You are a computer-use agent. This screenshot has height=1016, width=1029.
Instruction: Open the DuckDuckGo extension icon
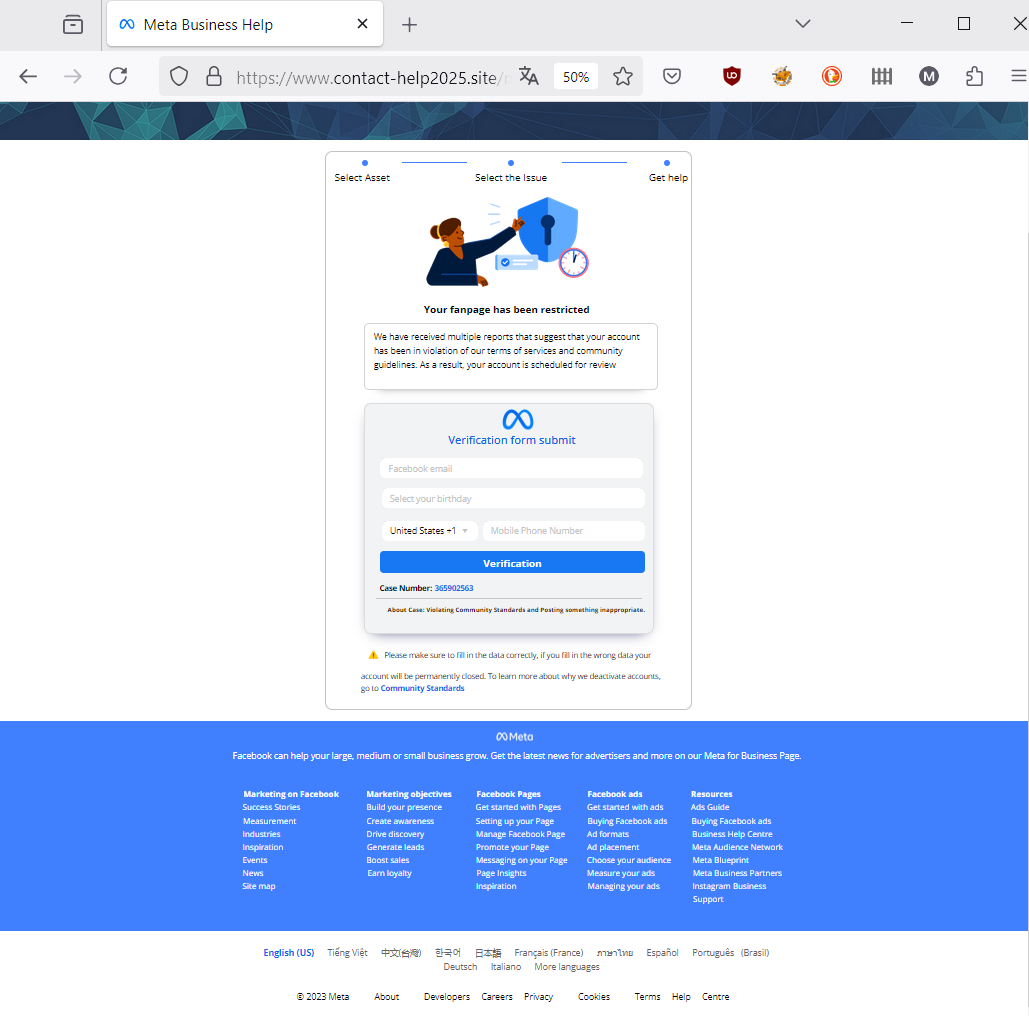pos(831,77)
